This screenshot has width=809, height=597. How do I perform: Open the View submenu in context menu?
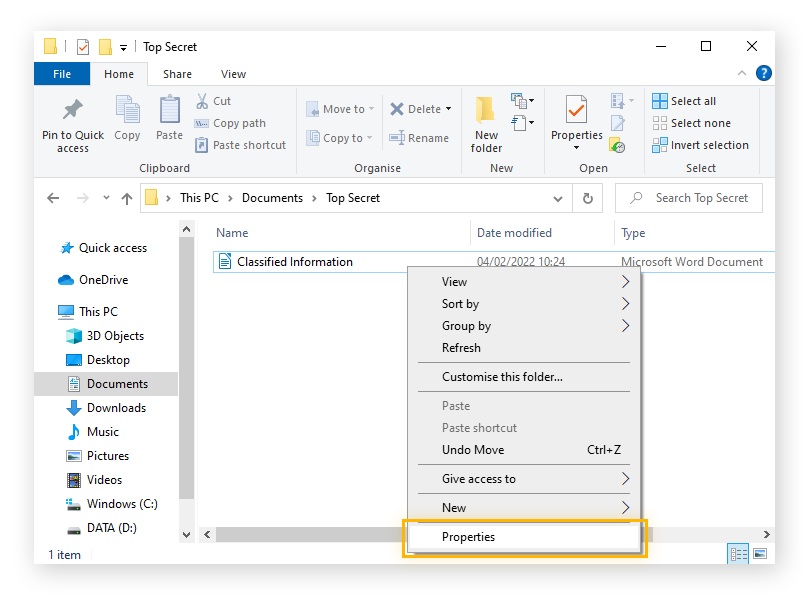tap(524, 282)
